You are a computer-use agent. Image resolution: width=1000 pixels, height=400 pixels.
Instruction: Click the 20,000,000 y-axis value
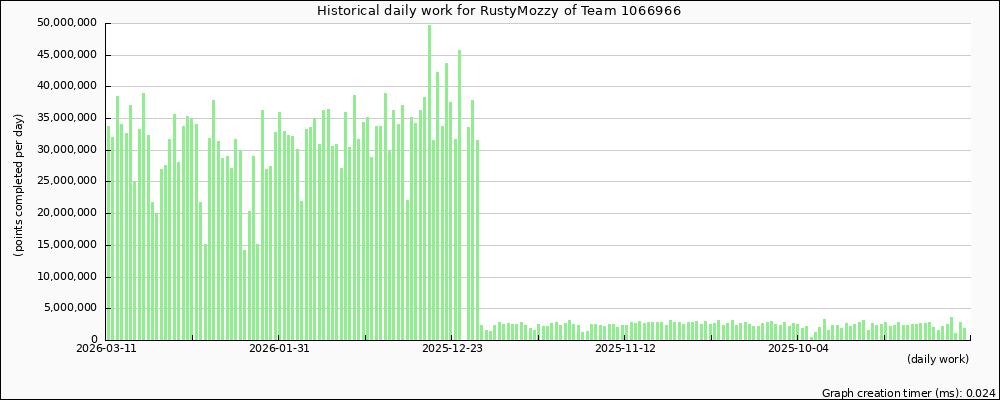(66, 213)
